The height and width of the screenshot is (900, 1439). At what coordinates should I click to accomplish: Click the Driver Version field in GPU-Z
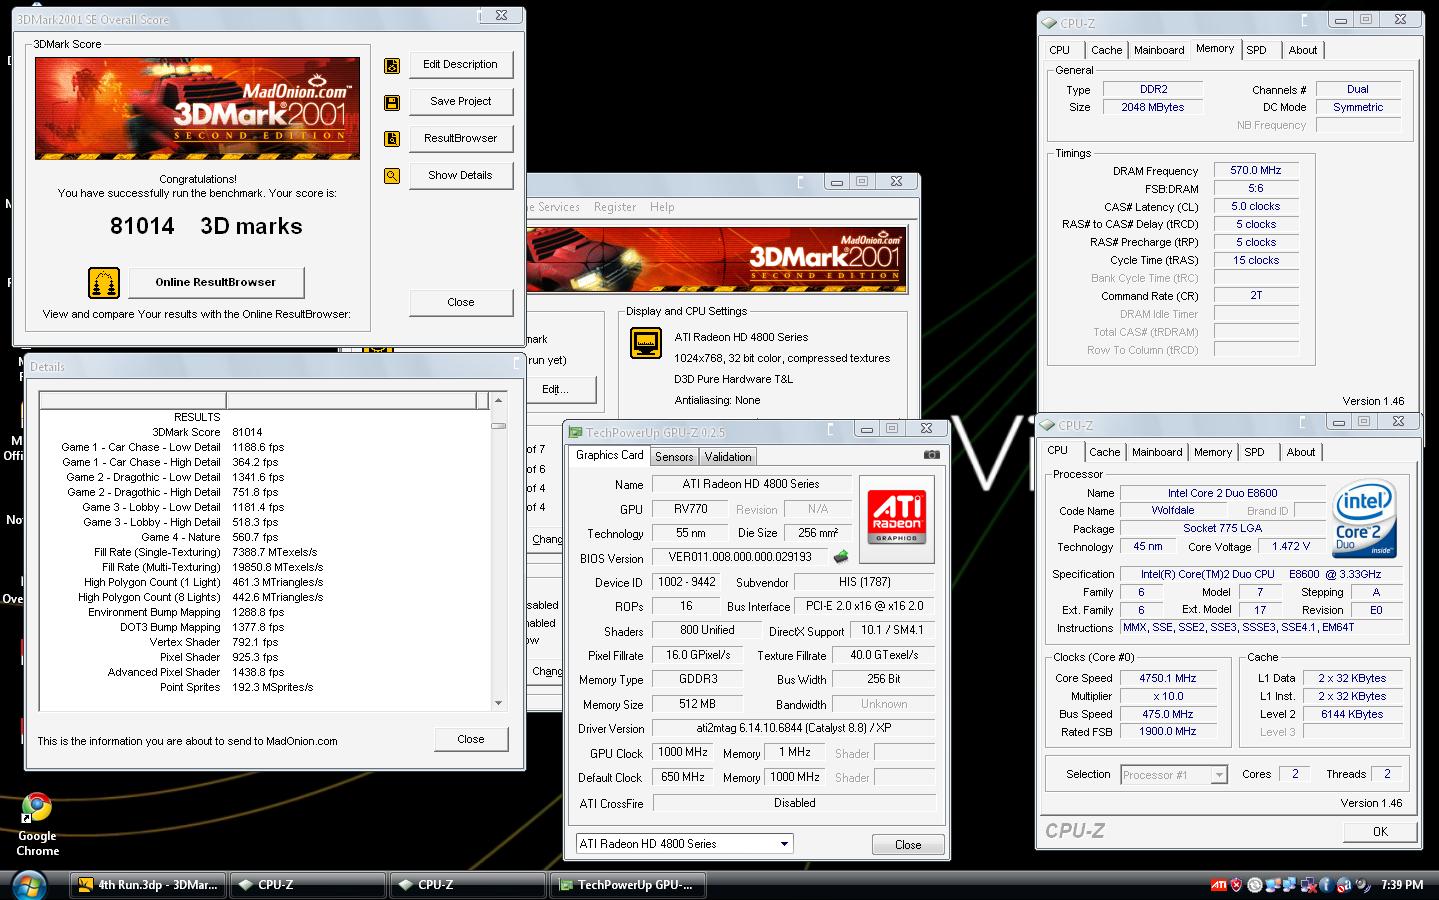pos(793,728)
